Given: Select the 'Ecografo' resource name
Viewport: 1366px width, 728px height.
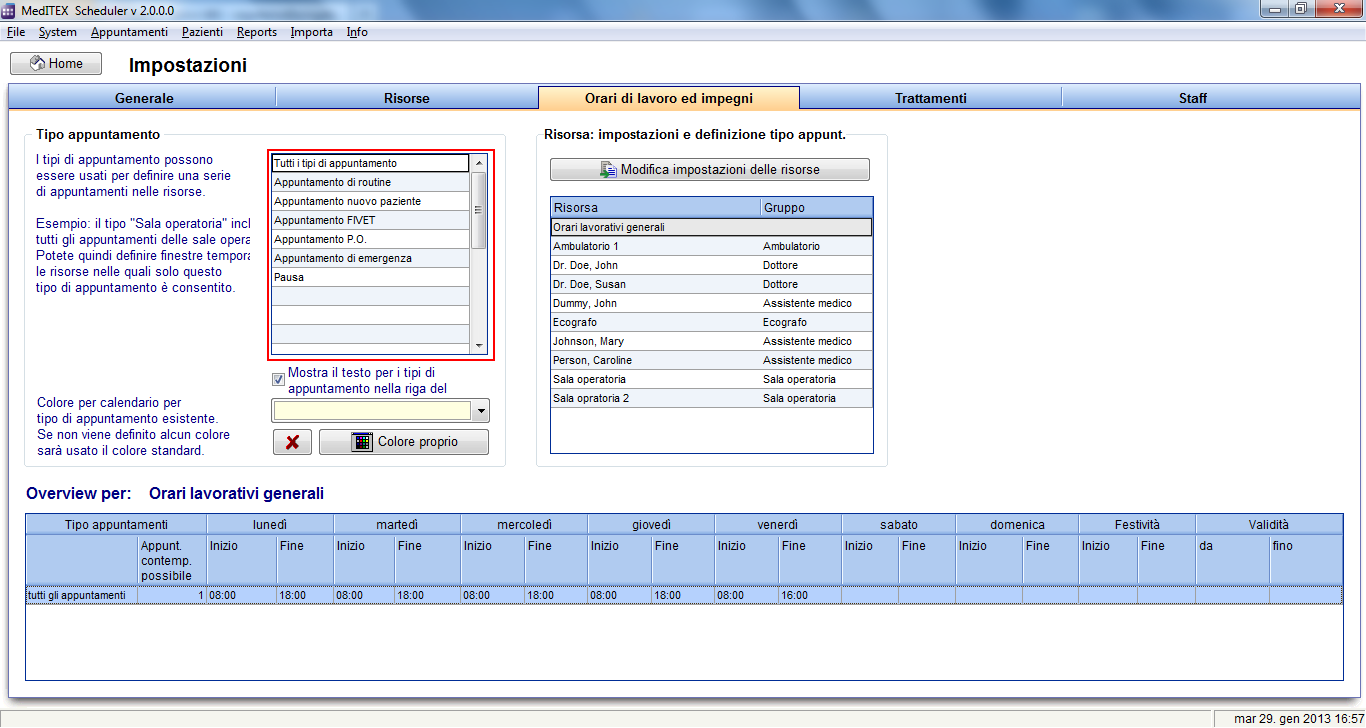Looking at the screenshot, I should [x=576, y=322].
